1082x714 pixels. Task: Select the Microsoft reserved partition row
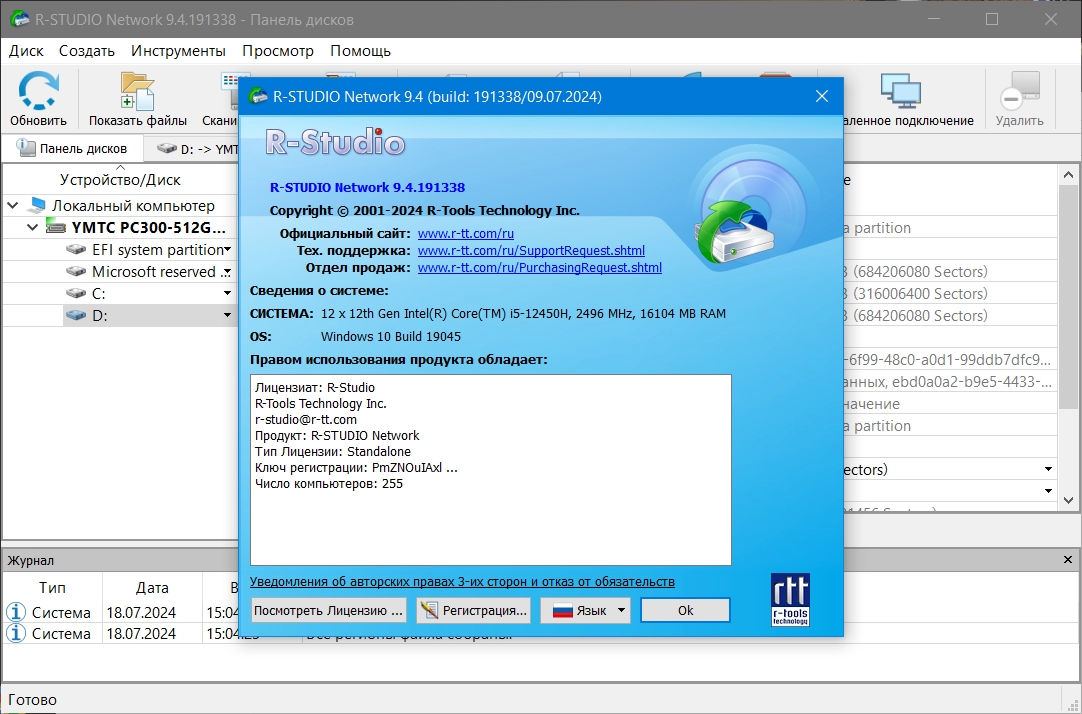(x=119, y=272)
